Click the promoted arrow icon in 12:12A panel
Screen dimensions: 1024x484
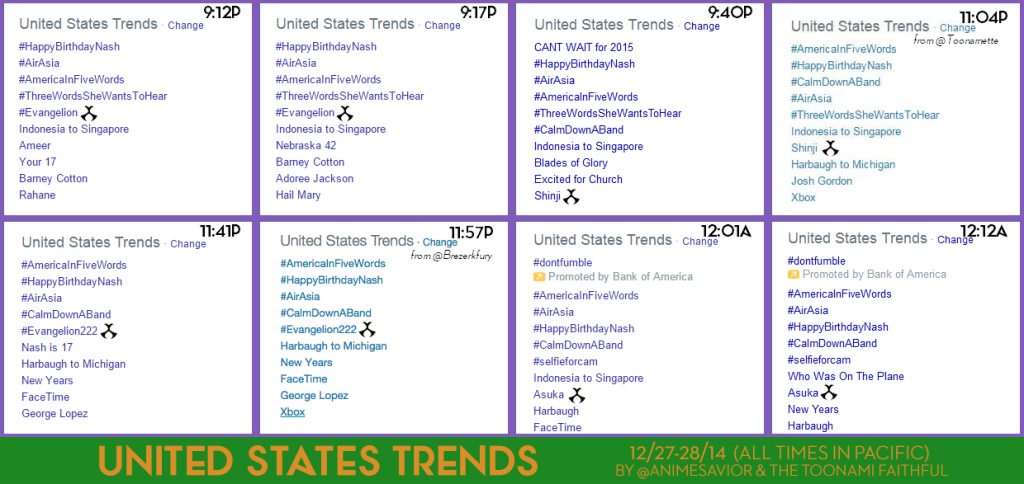(x=793, y=274)
